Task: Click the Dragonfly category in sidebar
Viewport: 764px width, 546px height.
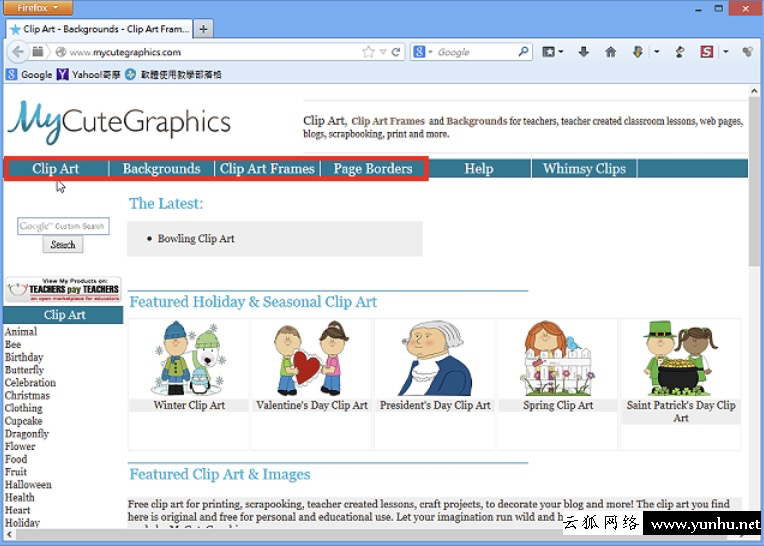Action: pyautogui.click(x=27, y=433)
